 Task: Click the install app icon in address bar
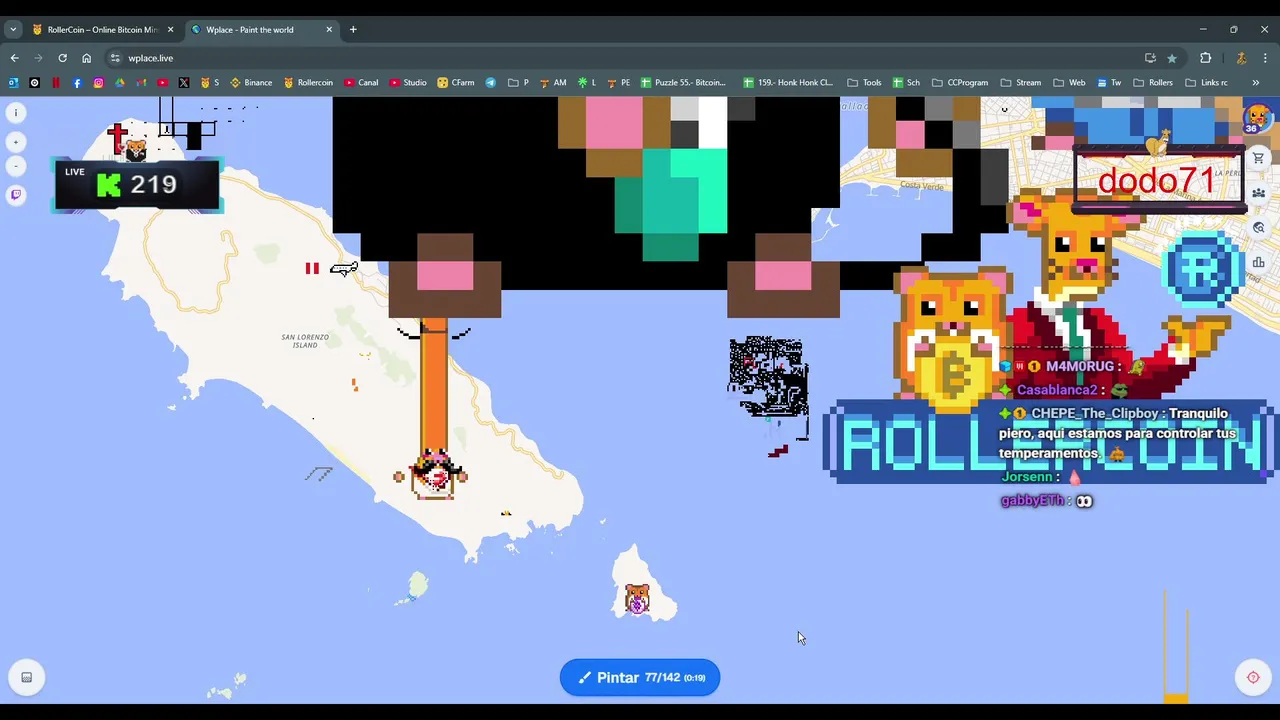coord(1150,58)
